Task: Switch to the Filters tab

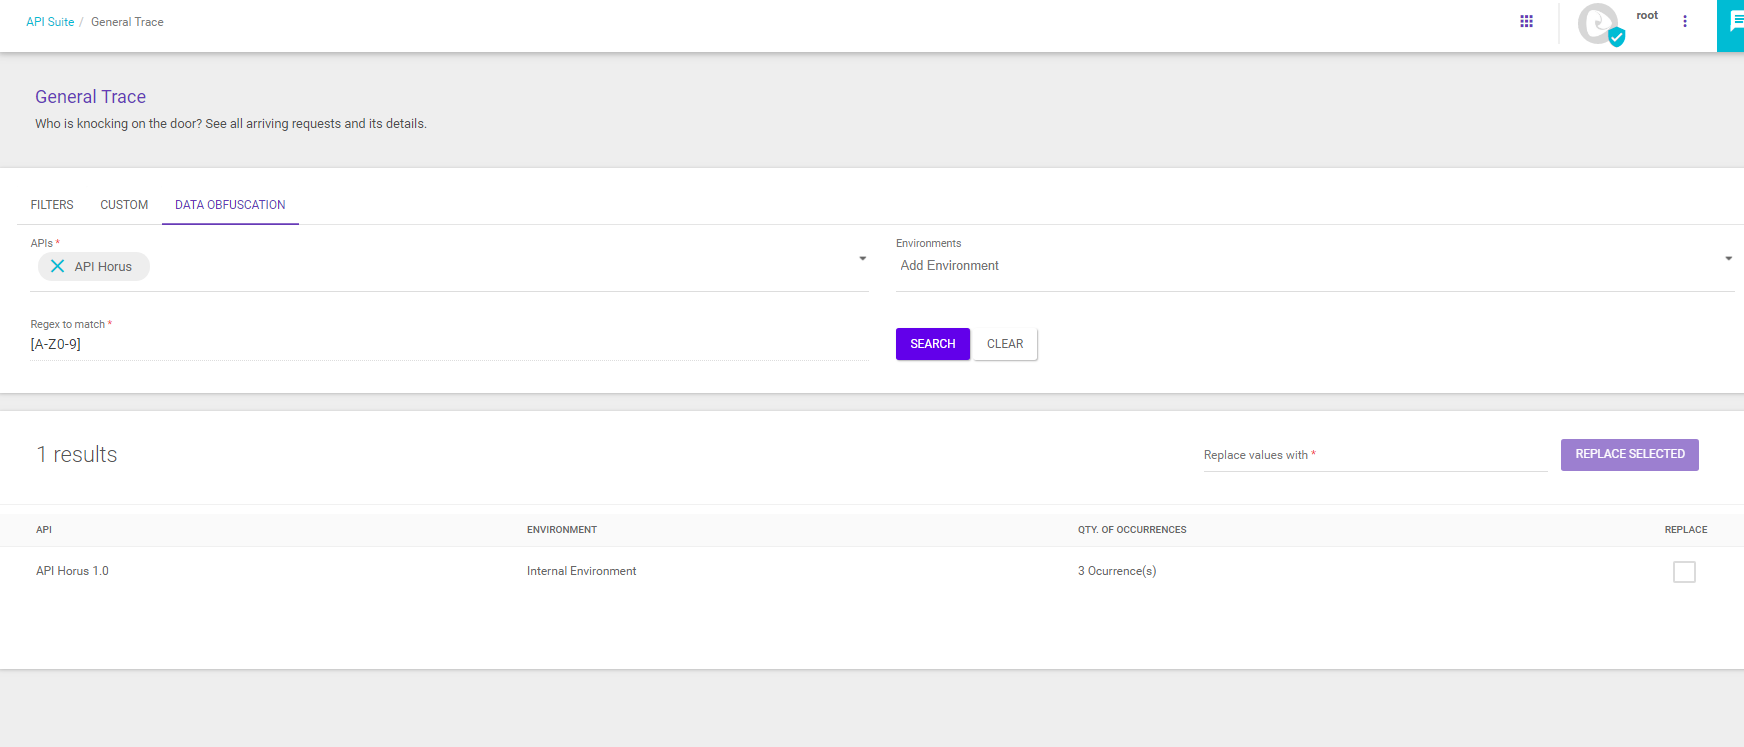Action: point(52,205)
